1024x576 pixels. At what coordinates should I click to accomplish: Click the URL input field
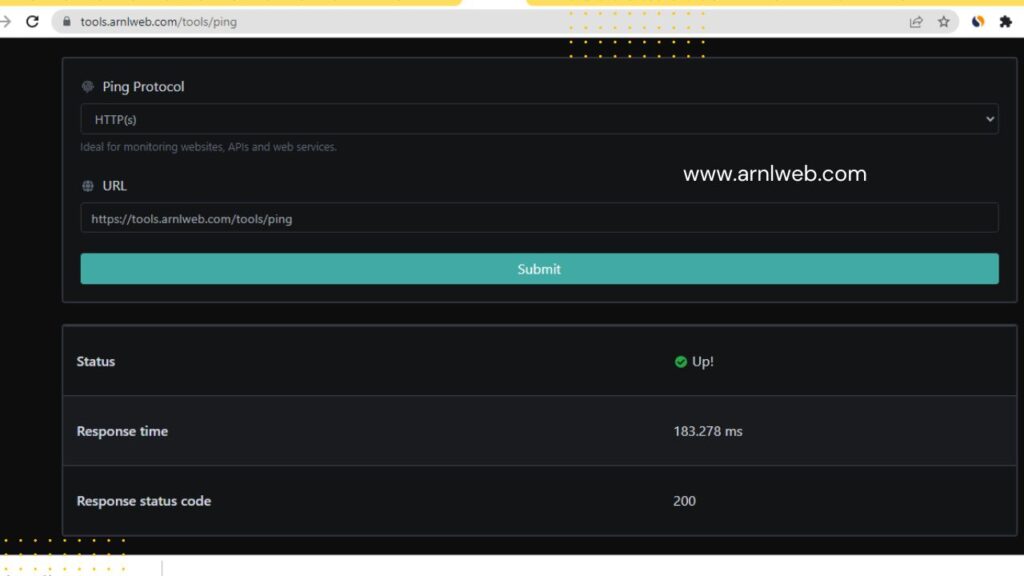point(539,217)
